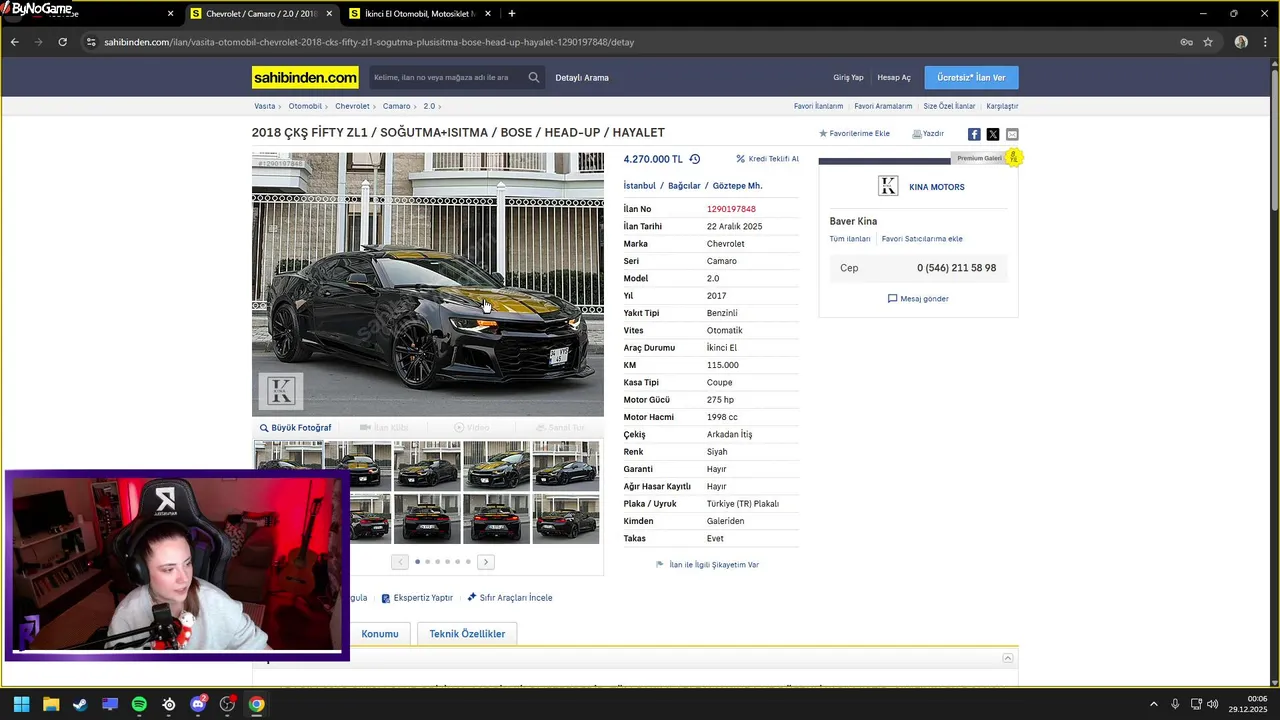Click the Premium Galeri badge icon
1280x720 pixels.
[x=1013, y=157]
